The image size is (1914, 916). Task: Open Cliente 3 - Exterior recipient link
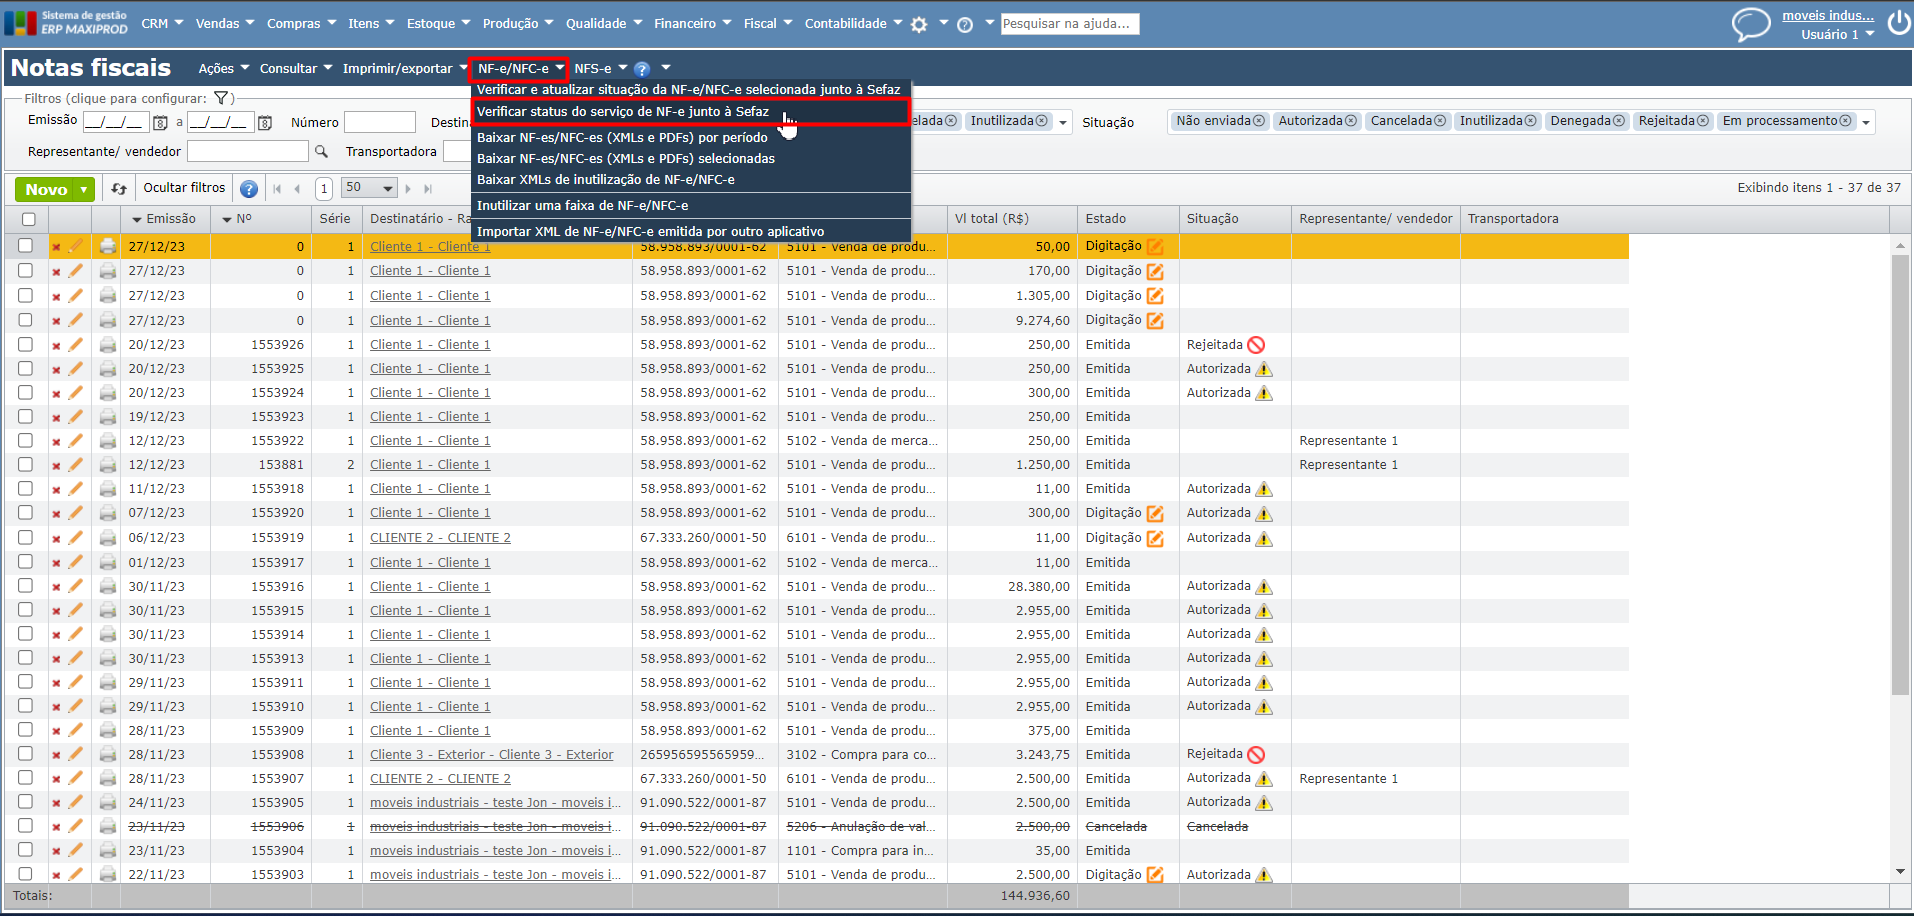coord(491,755)
